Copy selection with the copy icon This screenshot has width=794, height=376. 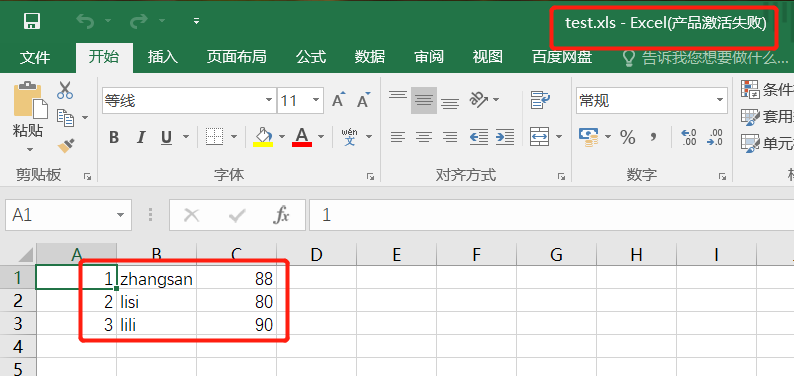pyautogui.click(x=65, y=117)
